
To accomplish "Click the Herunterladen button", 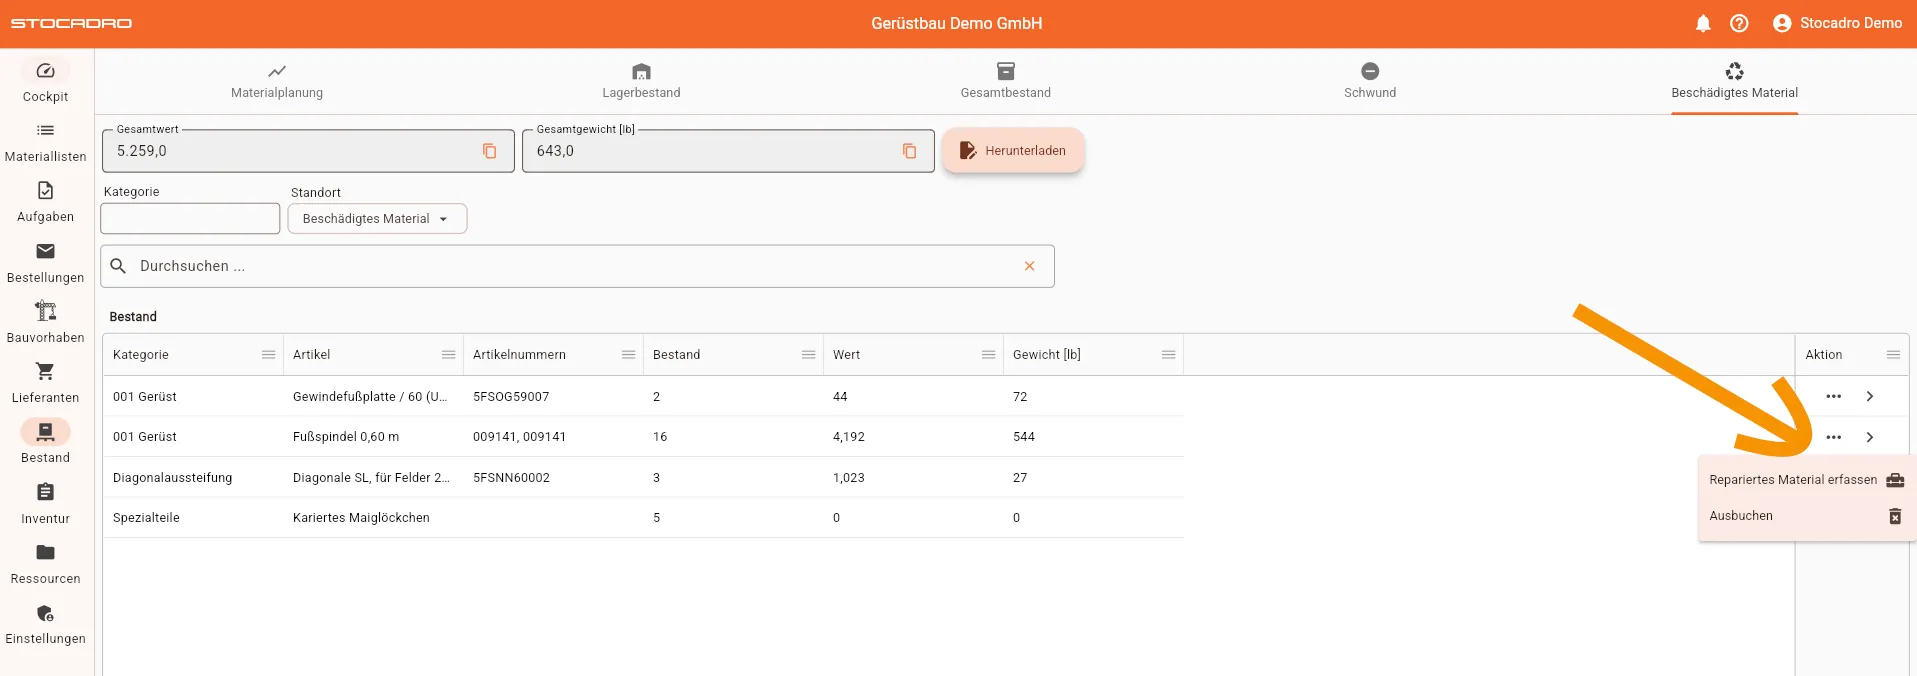I will pos(1013,151).
